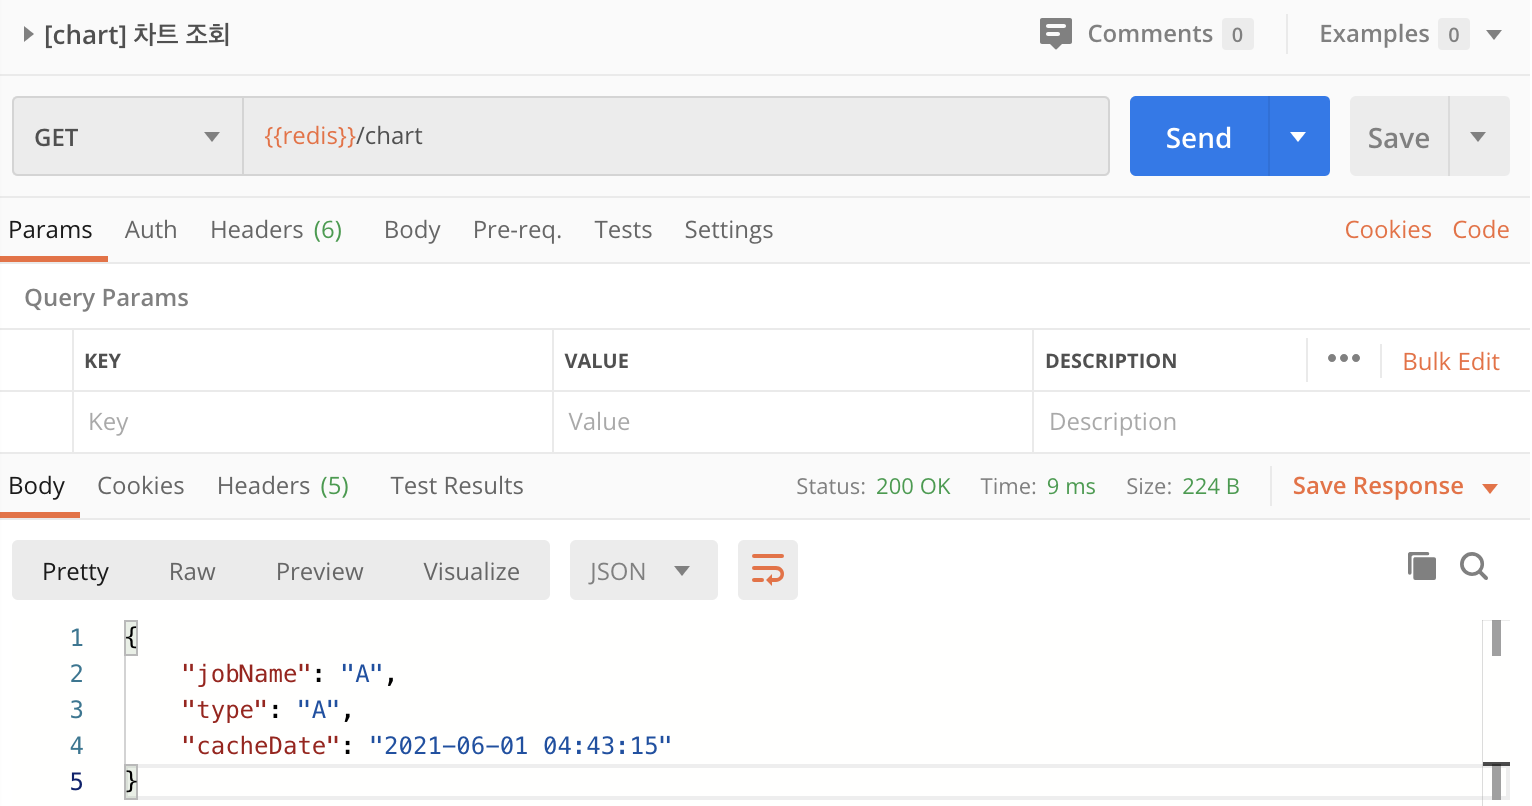Open the request Body tab

pyautogui.click(x=412, y=230)
